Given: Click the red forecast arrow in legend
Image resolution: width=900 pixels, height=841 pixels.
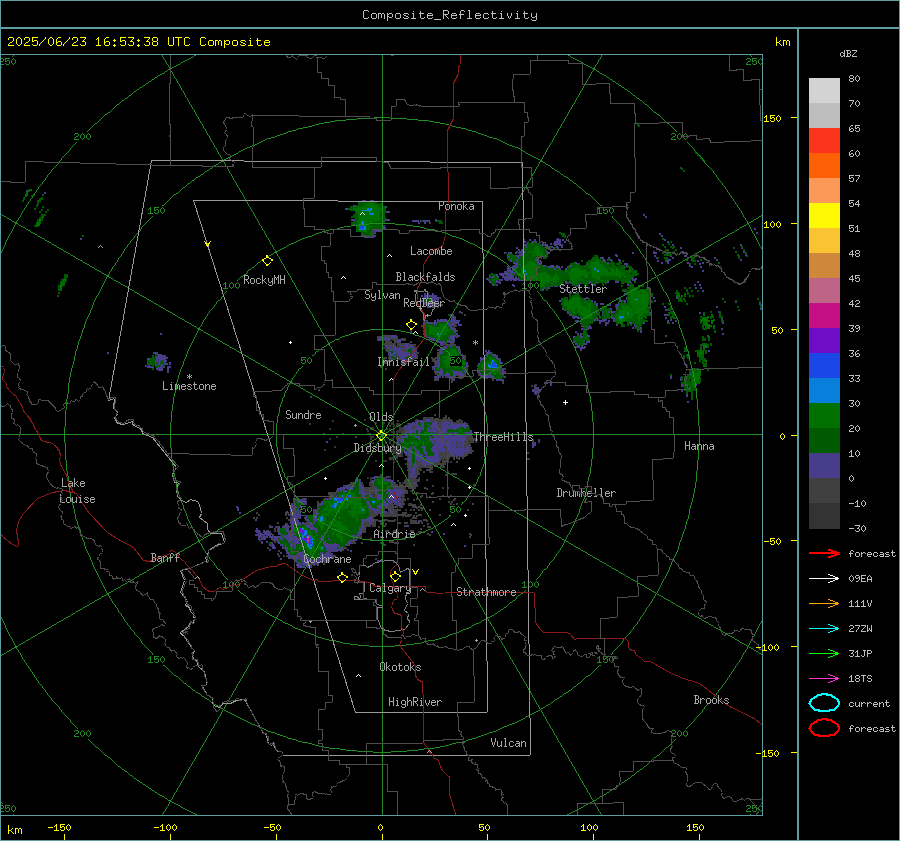Looking at the screenshot, I should pos(824,553).
